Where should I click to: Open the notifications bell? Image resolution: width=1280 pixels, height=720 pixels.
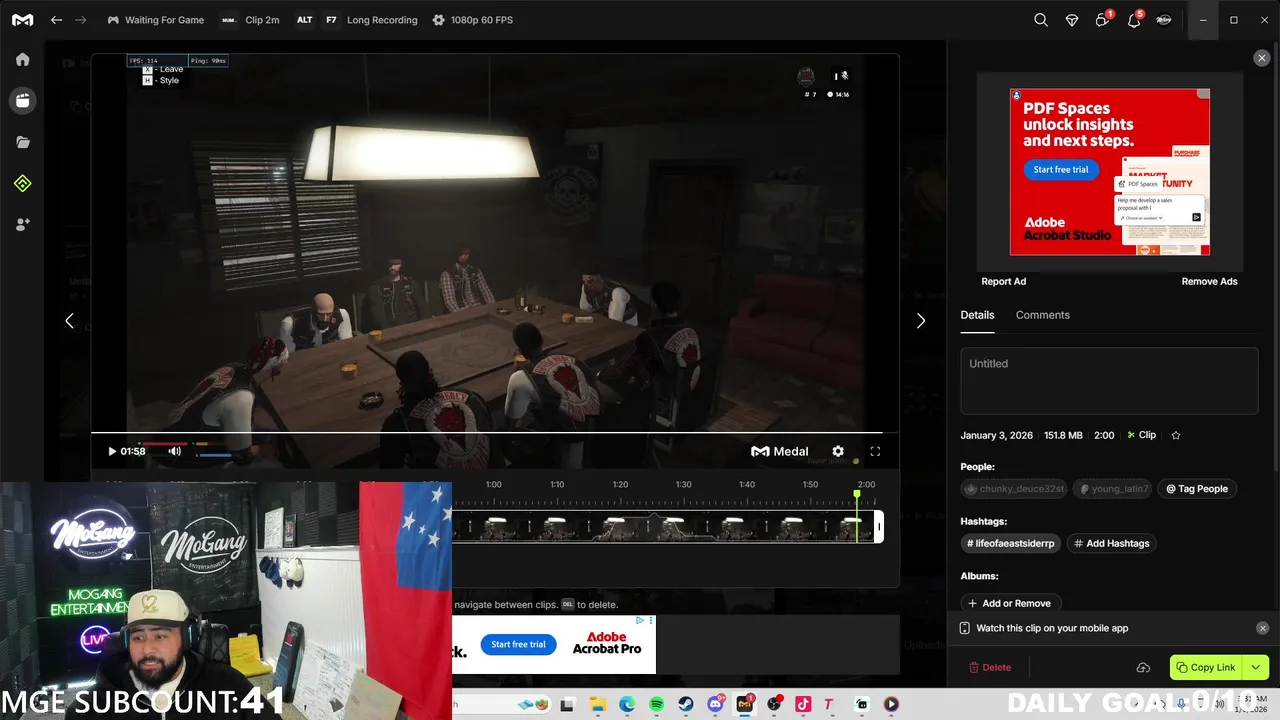tap(1134, 20)
